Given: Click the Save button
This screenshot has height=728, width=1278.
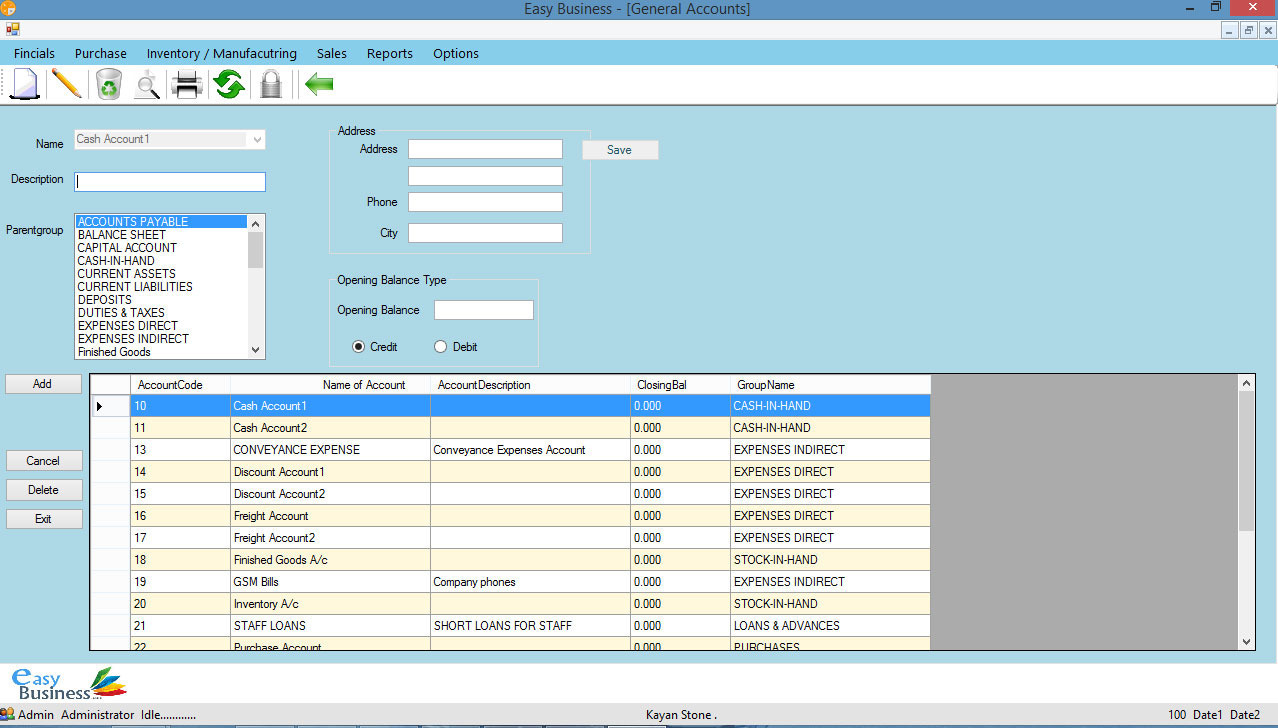Looking at the screenshot, I should pyautogui.click(x=620, y=150).
